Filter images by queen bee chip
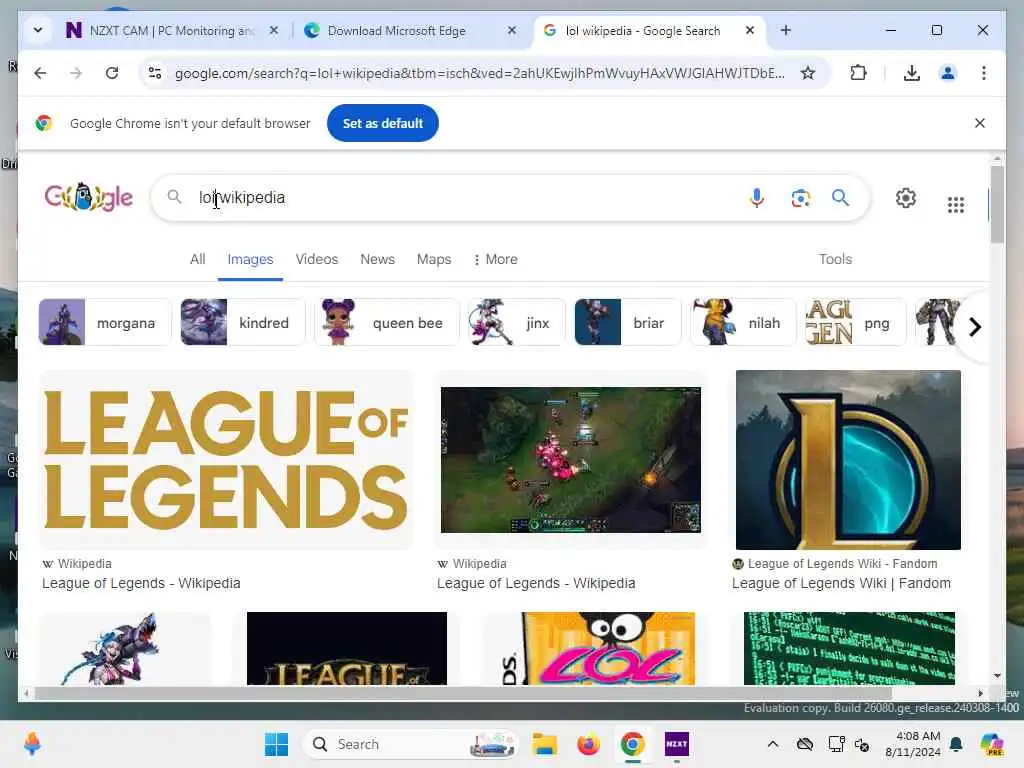This screenshot has width=1024, height=768. [x=387, y=322]
